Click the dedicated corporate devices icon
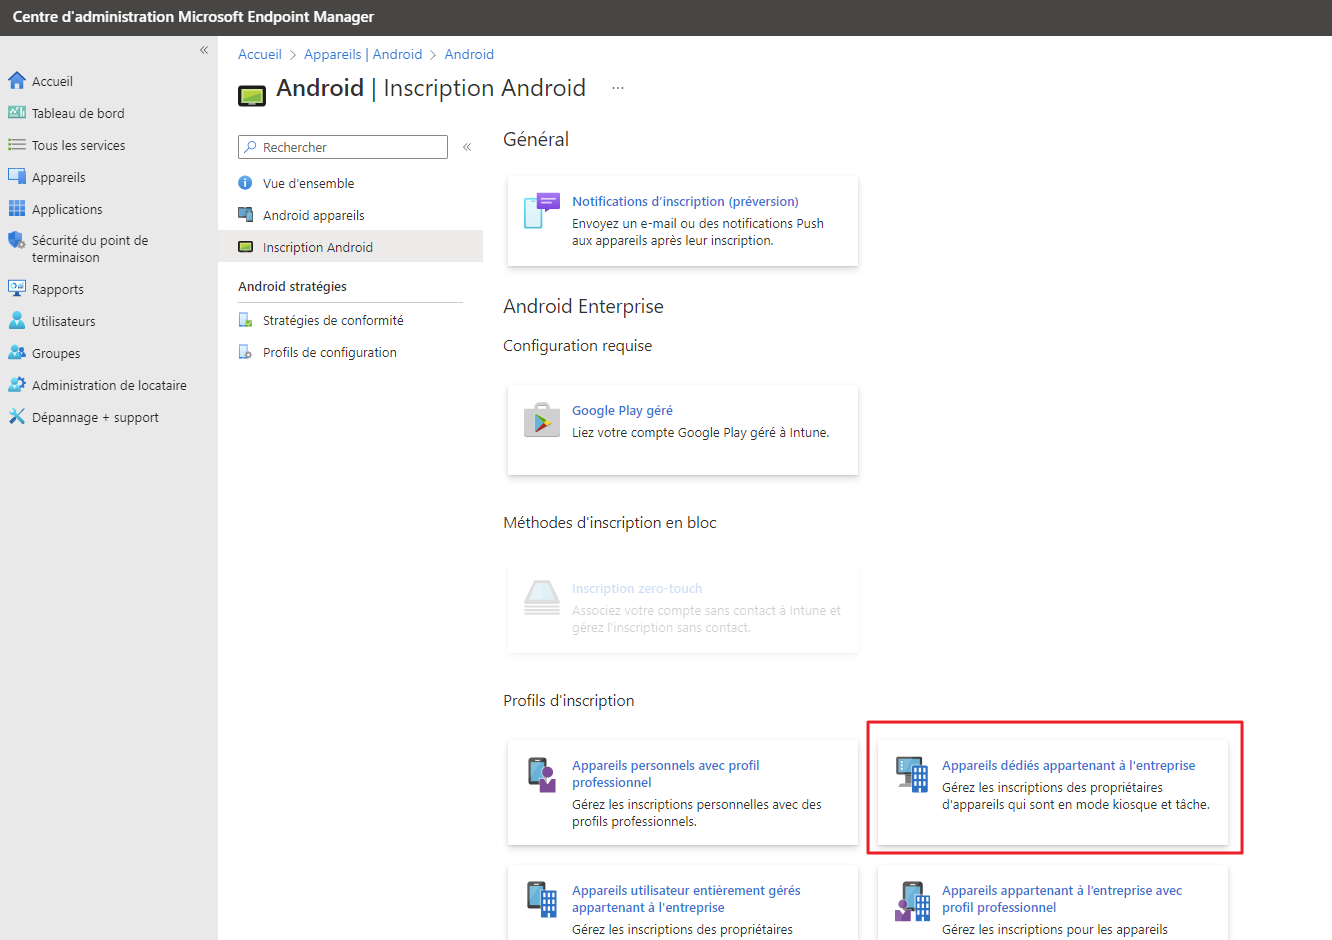This screenshot has height=940, width=1332. click(x=912, y=775)
